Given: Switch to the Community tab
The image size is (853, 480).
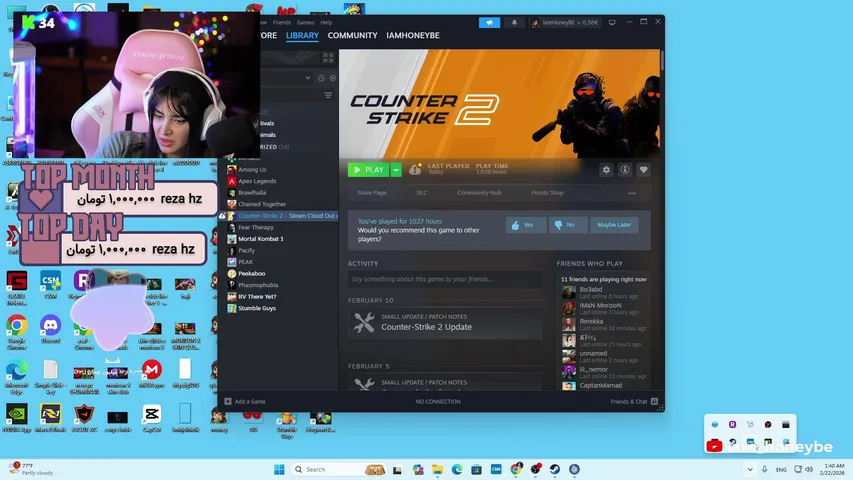Looking at the screenshot, I should (x=353, y=35).
